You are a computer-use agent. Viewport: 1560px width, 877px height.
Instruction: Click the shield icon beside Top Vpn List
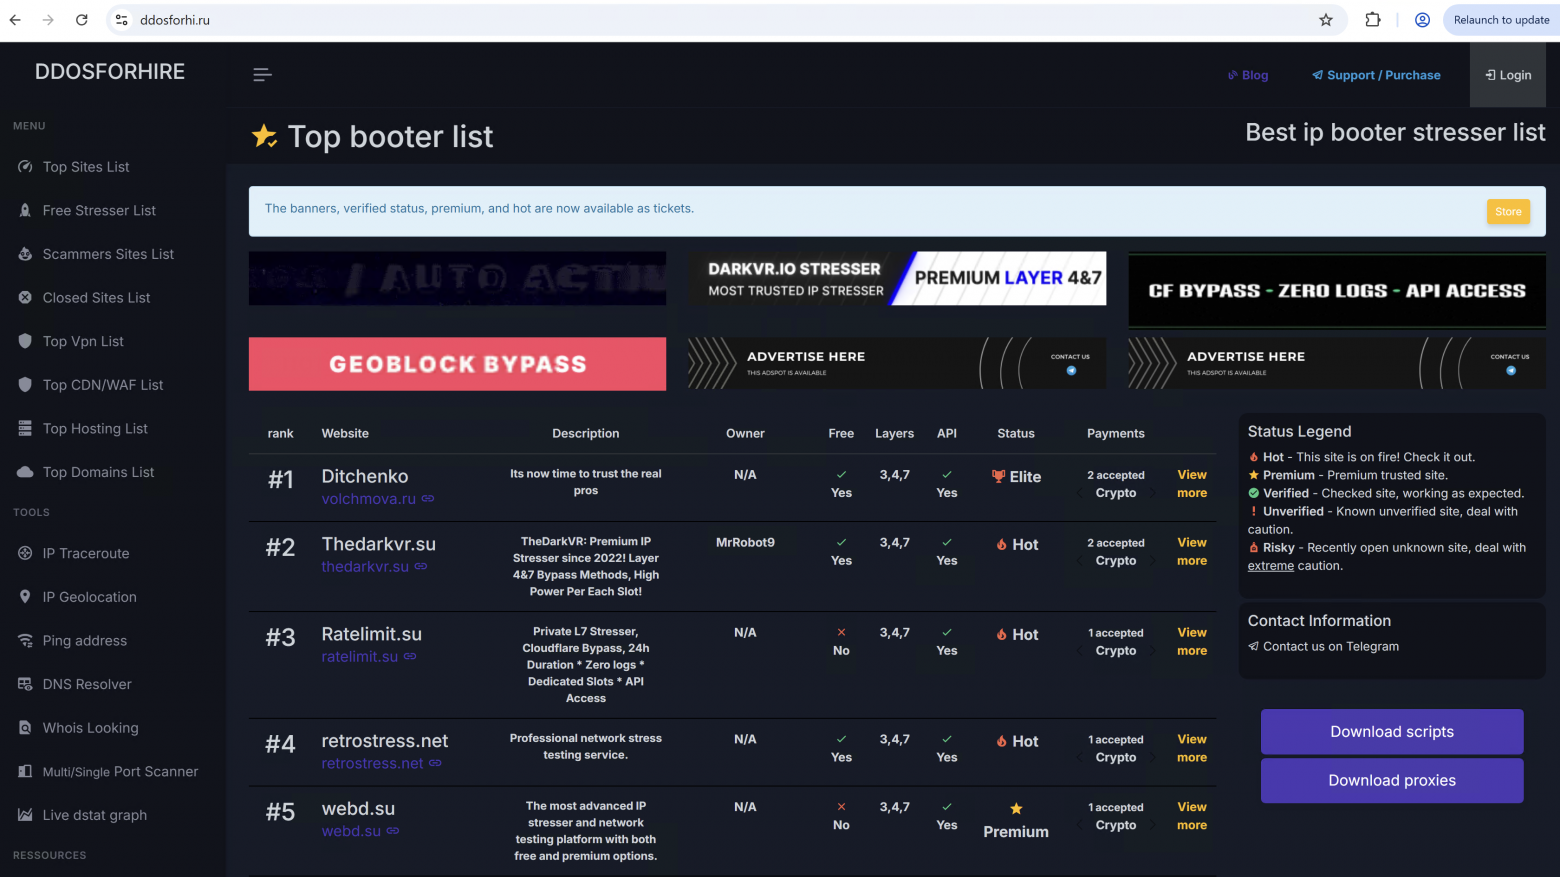[x=25, y=341]
